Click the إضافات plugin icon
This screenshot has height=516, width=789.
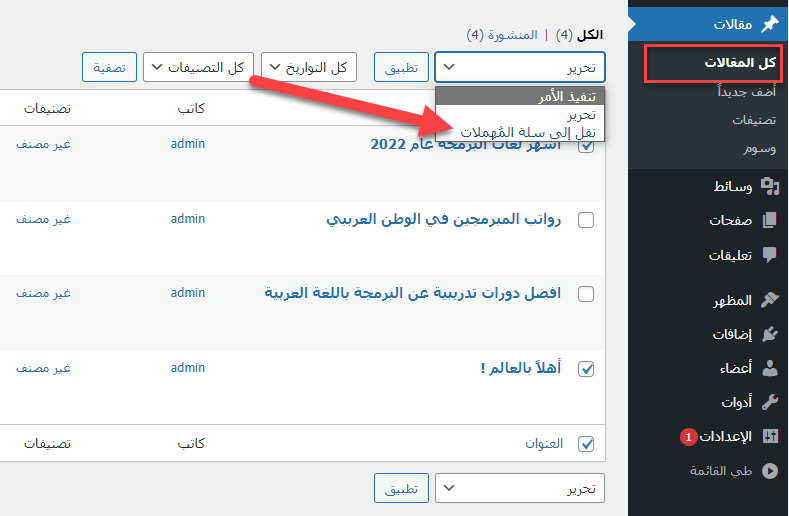point(770,334)
